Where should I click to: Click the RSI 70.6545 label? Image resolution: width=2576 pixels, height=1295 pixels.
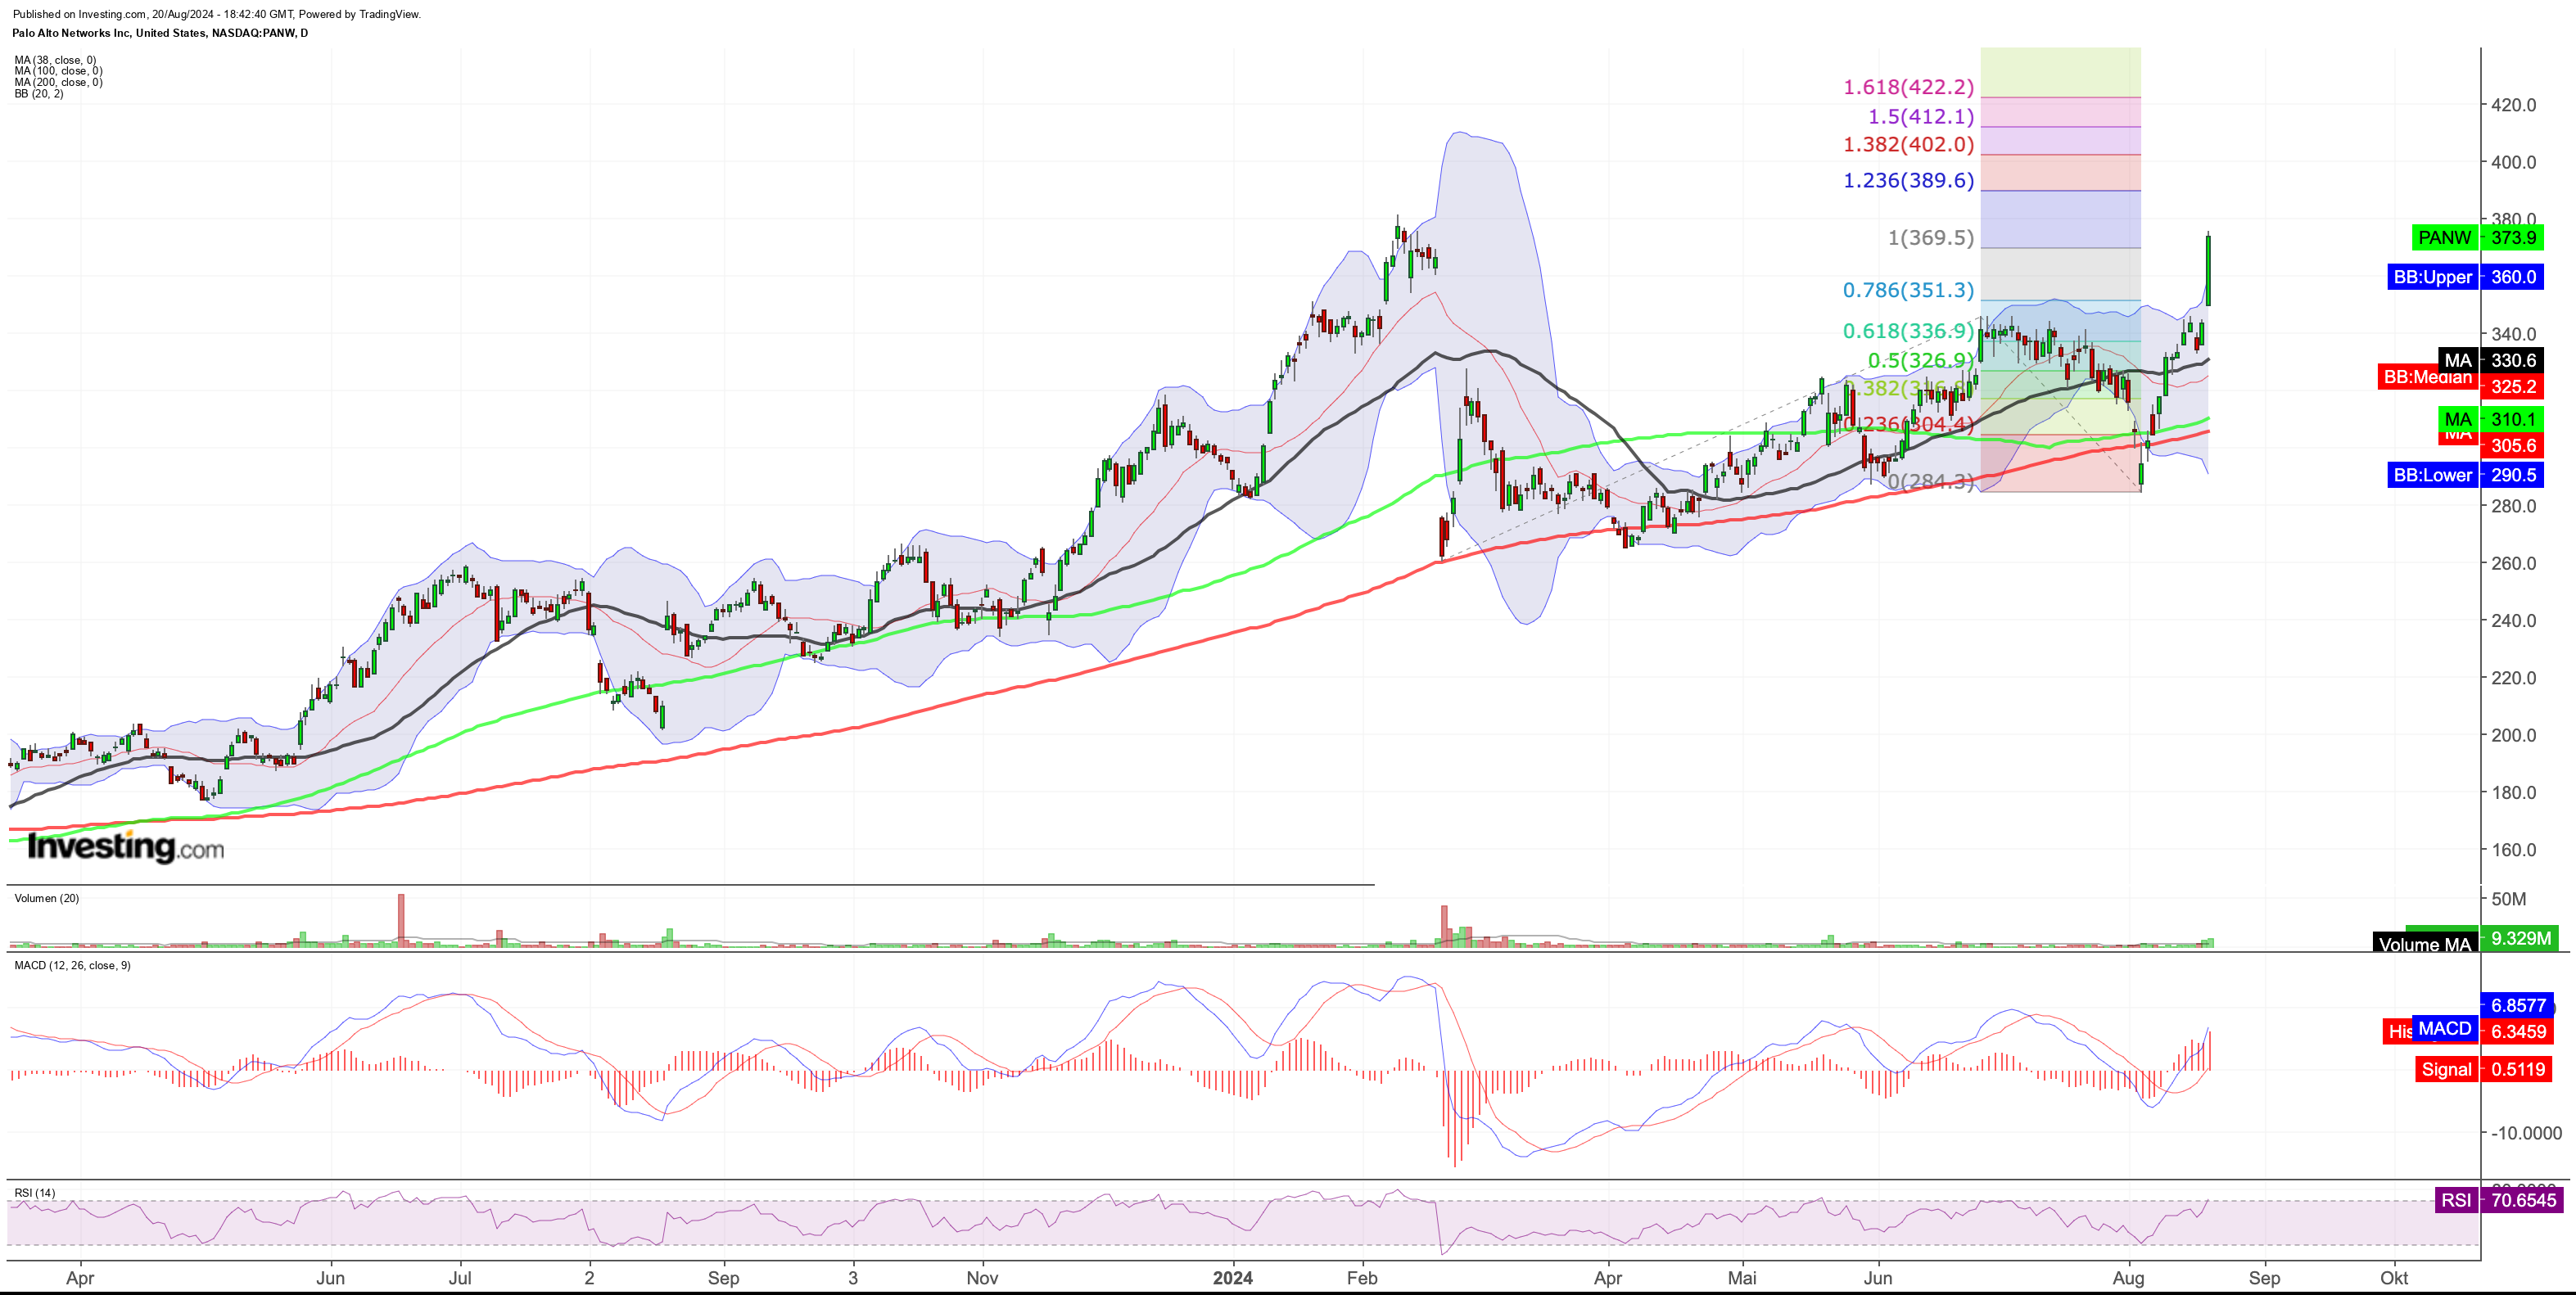coord(2498,1200)
